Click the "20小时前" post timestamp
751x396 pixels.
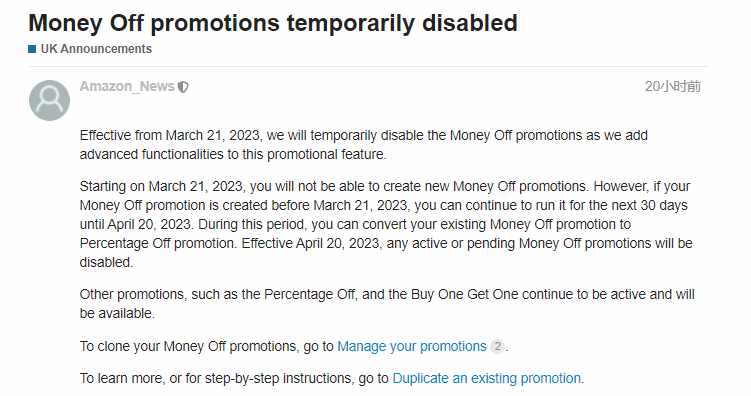click(672, 86)
